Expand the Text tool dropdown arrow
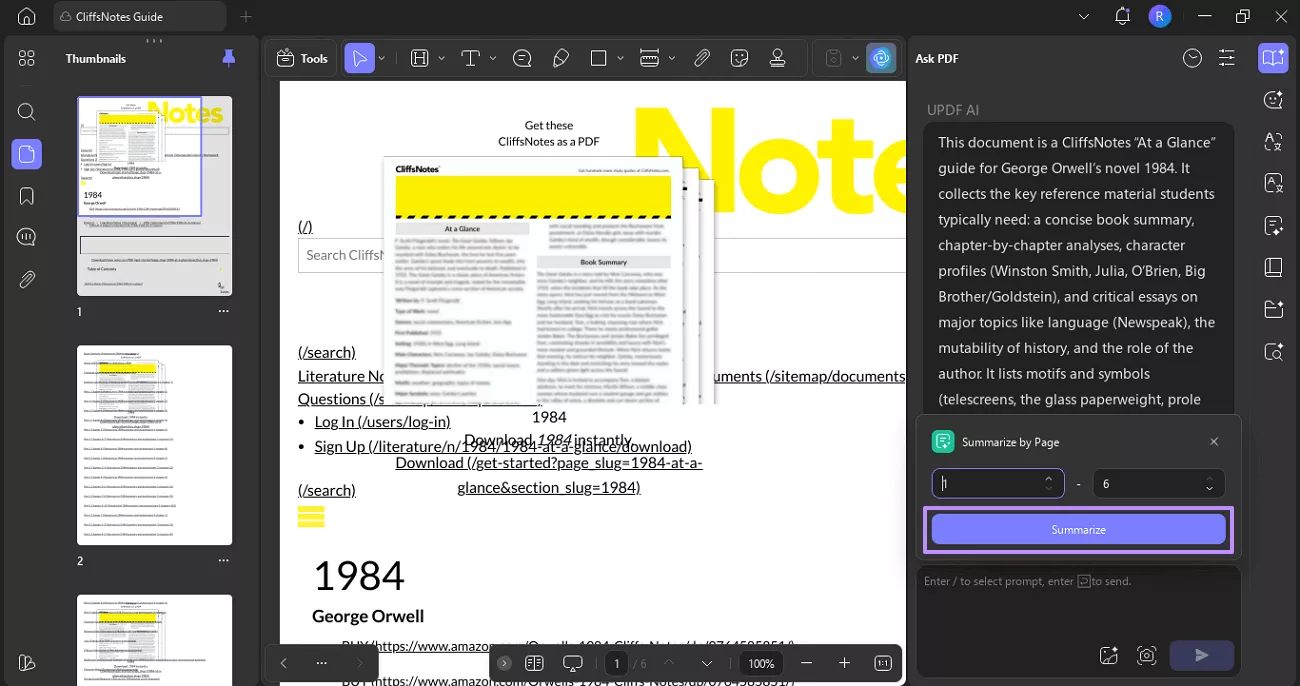Viewport: 1300px width, 686px height. coord(493,58)
